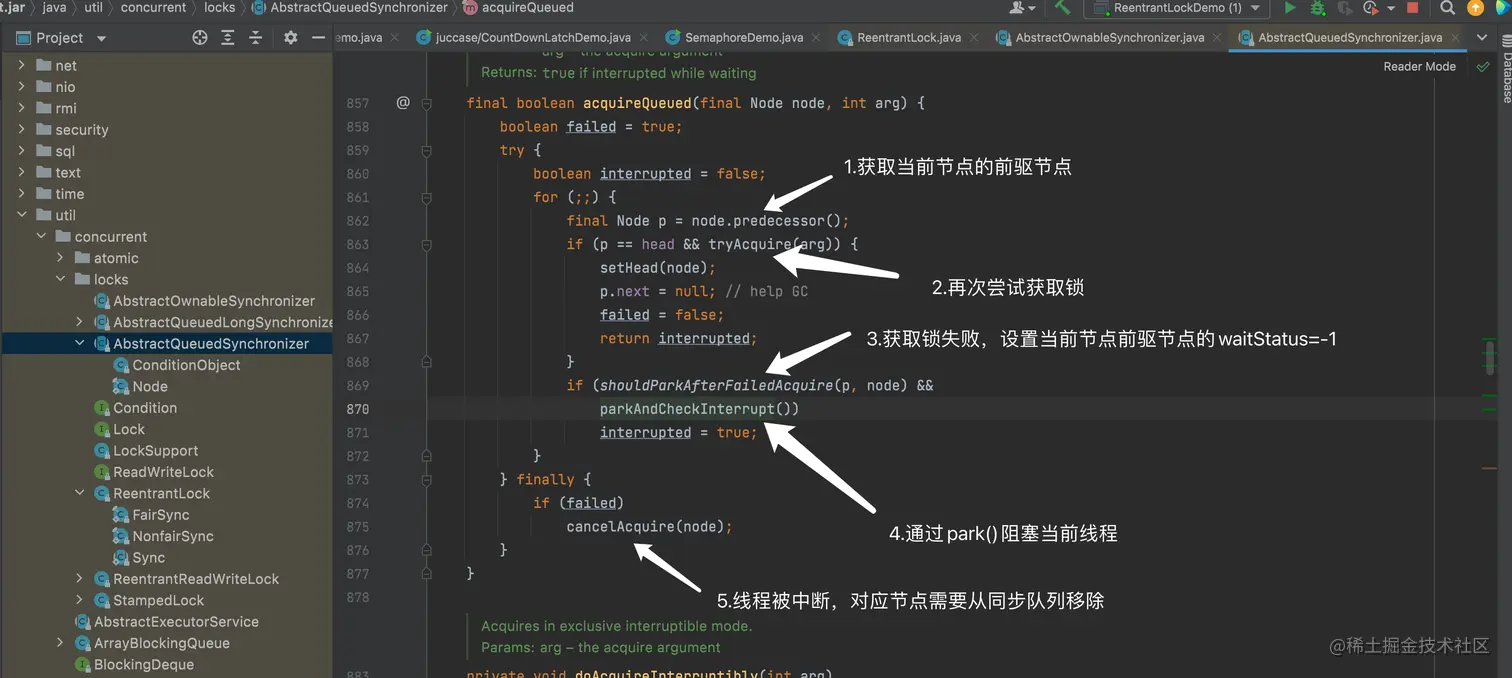Click the green inspection checkmark icon
The height and width of the screenshot is (678, 1512).
coord(1482,66)
